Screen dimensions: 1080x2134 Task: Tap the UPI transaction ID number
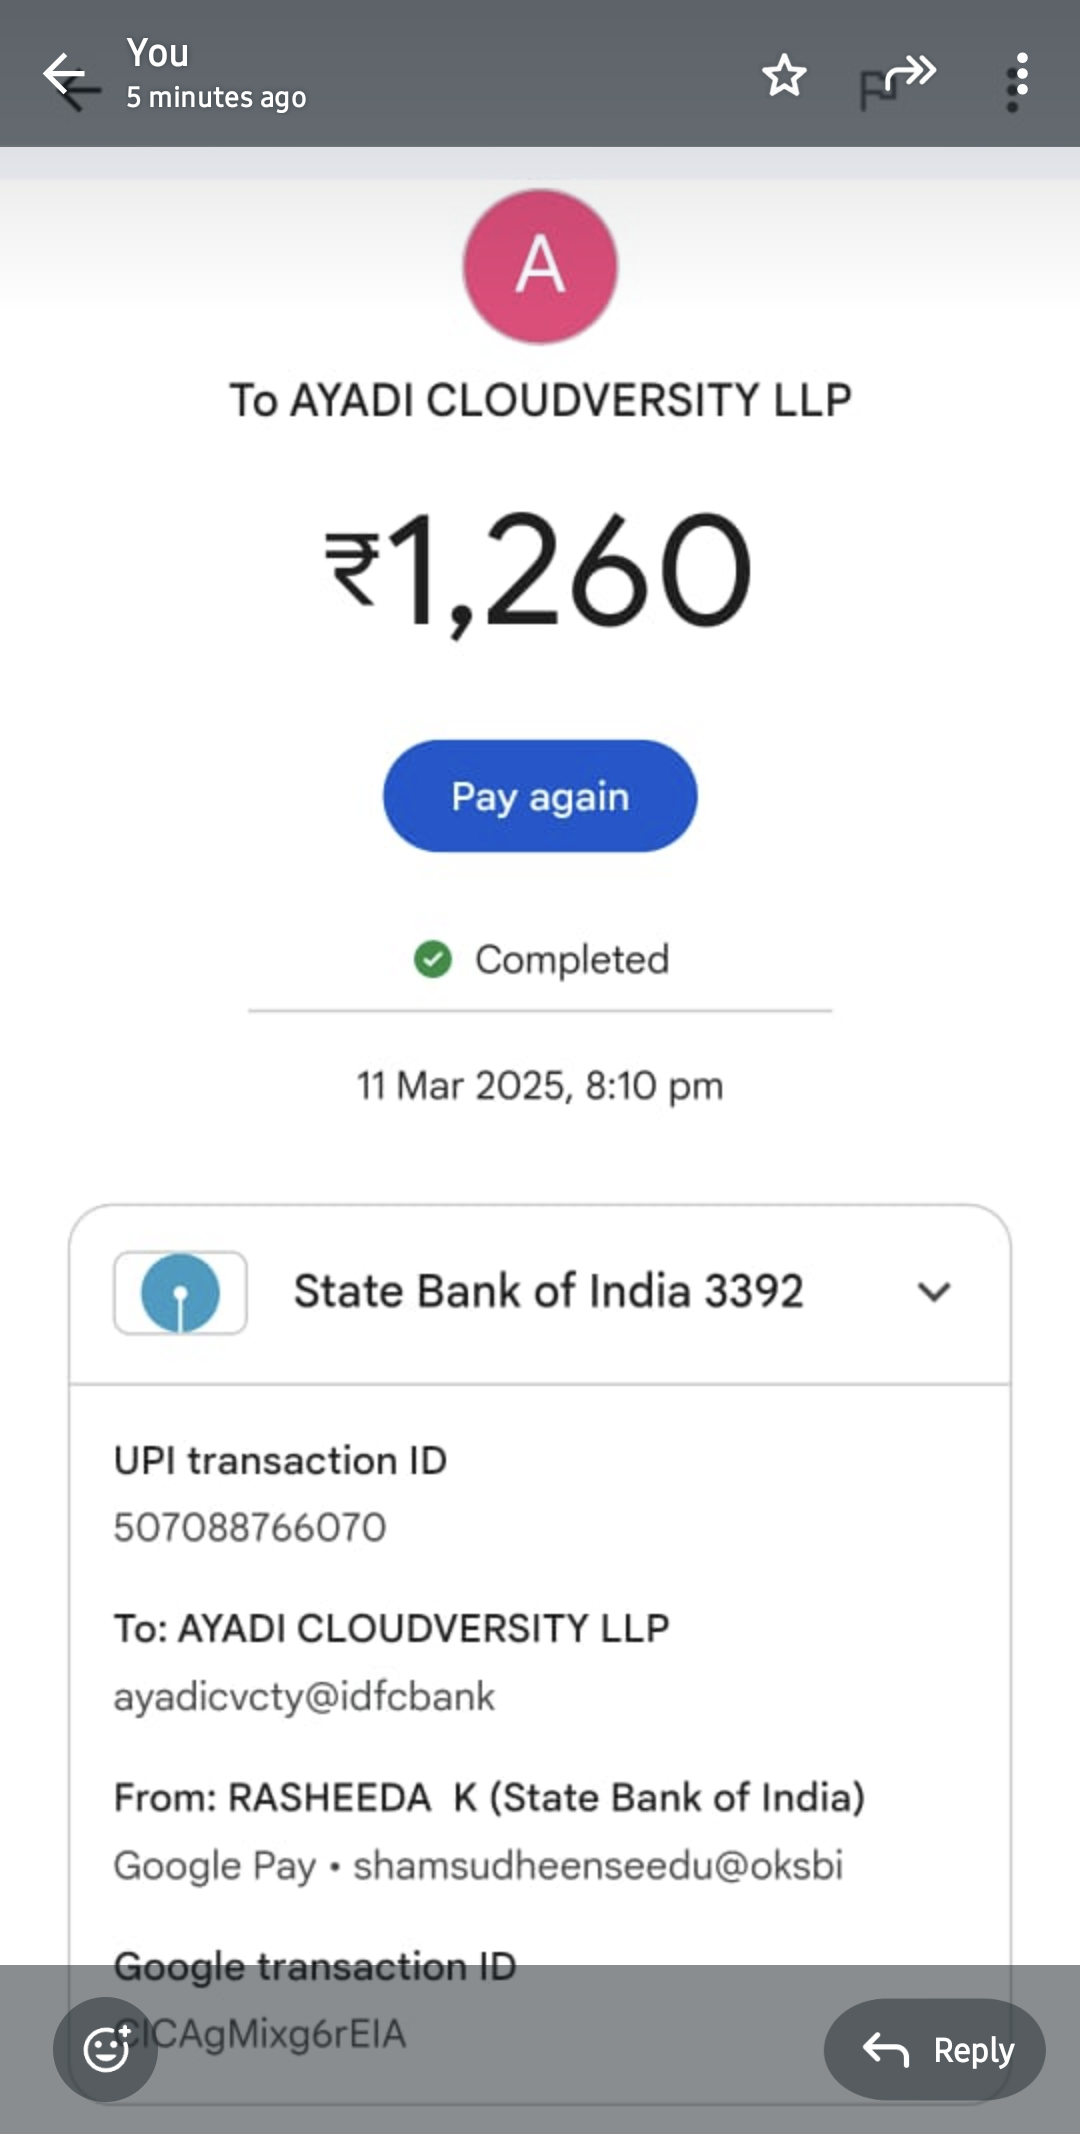[x=250, y=1527]
